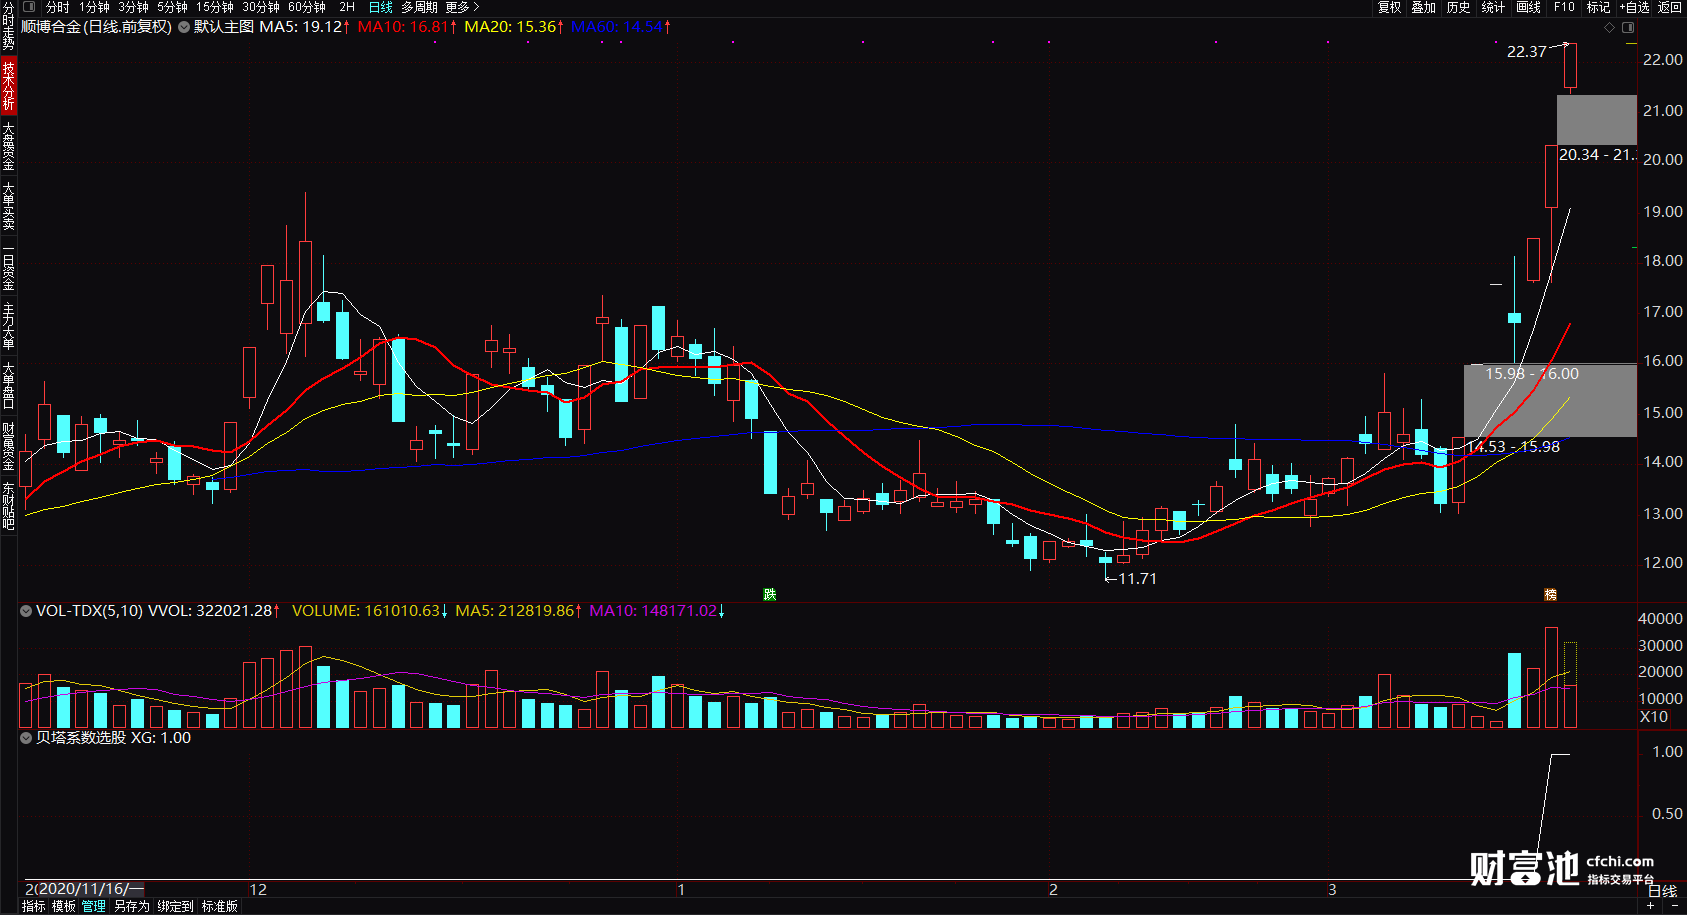This screenshot has width=1687, height=915.
Task: Select the 60分钟 period
Action: [x=307, y=7]
